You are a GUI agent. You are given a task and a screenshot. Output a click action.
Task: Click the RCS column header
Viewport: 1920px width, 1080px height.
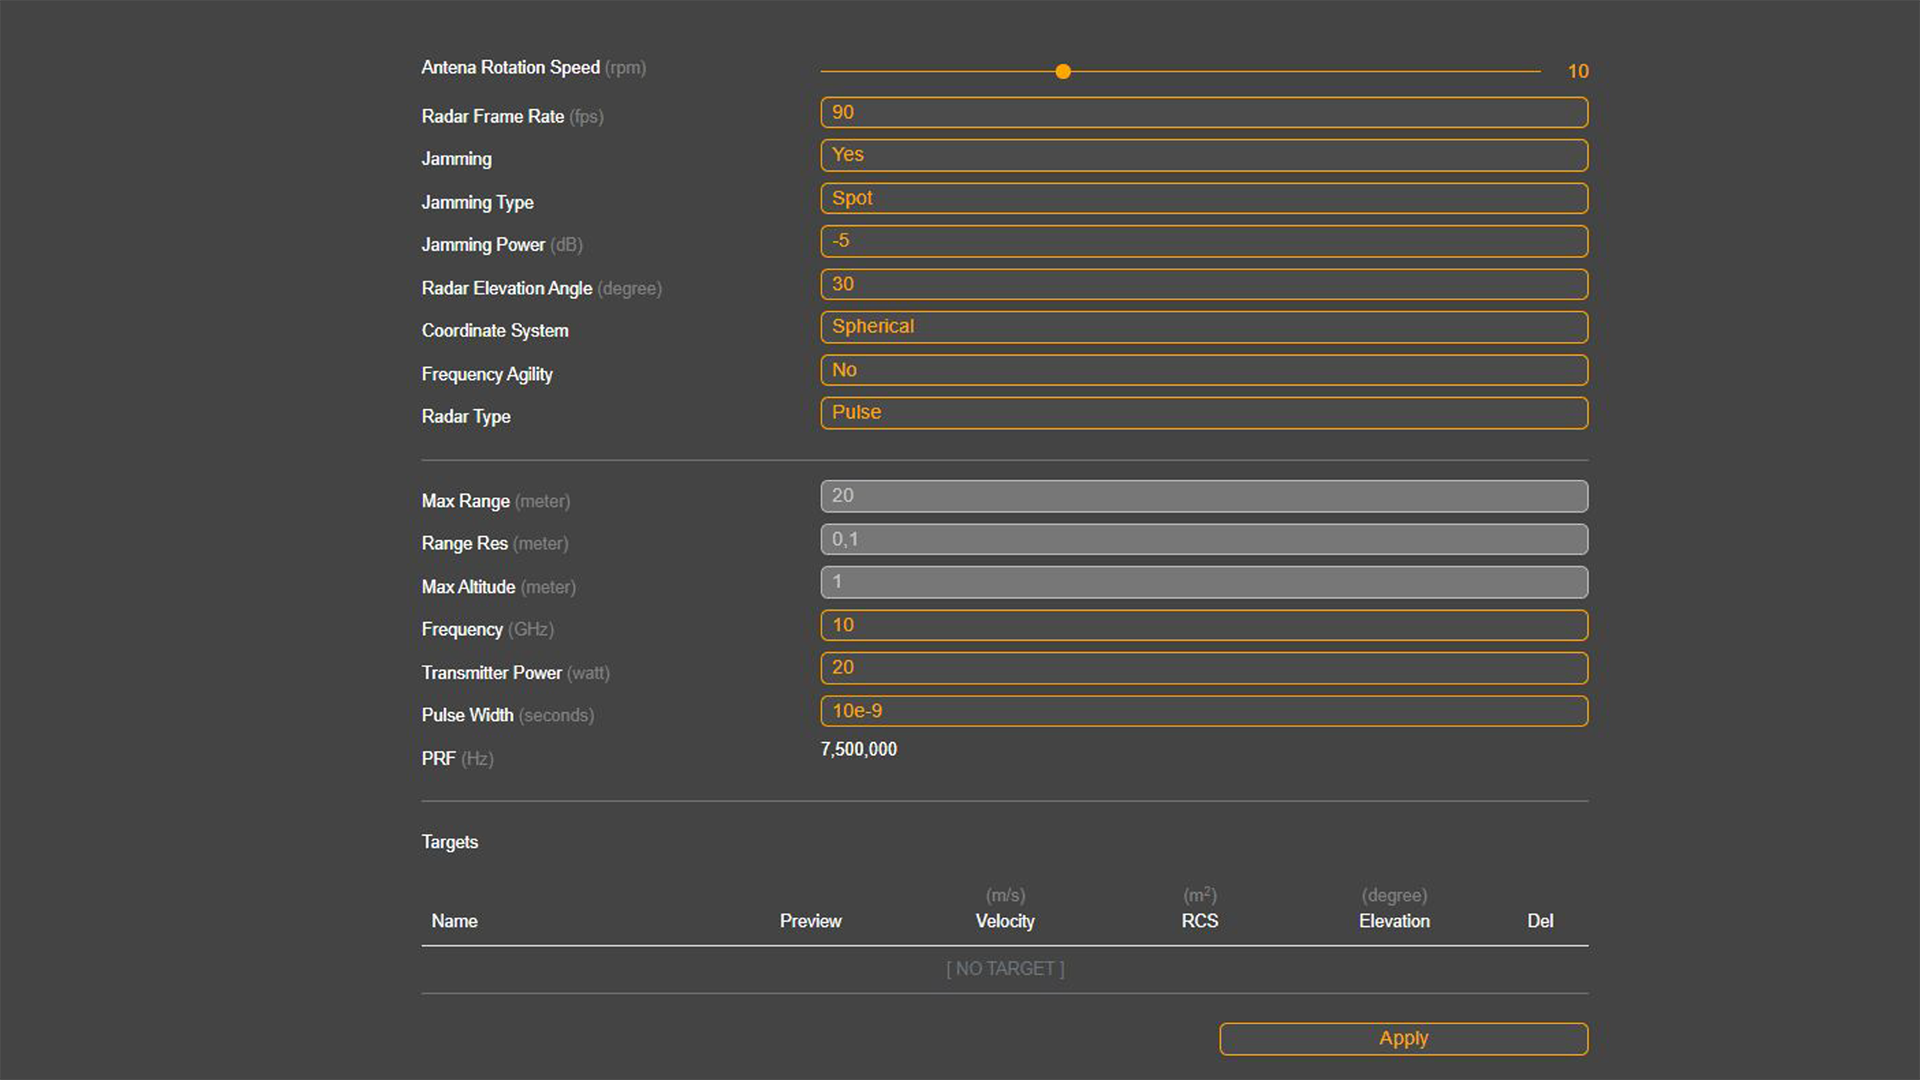click(1199, 921)
